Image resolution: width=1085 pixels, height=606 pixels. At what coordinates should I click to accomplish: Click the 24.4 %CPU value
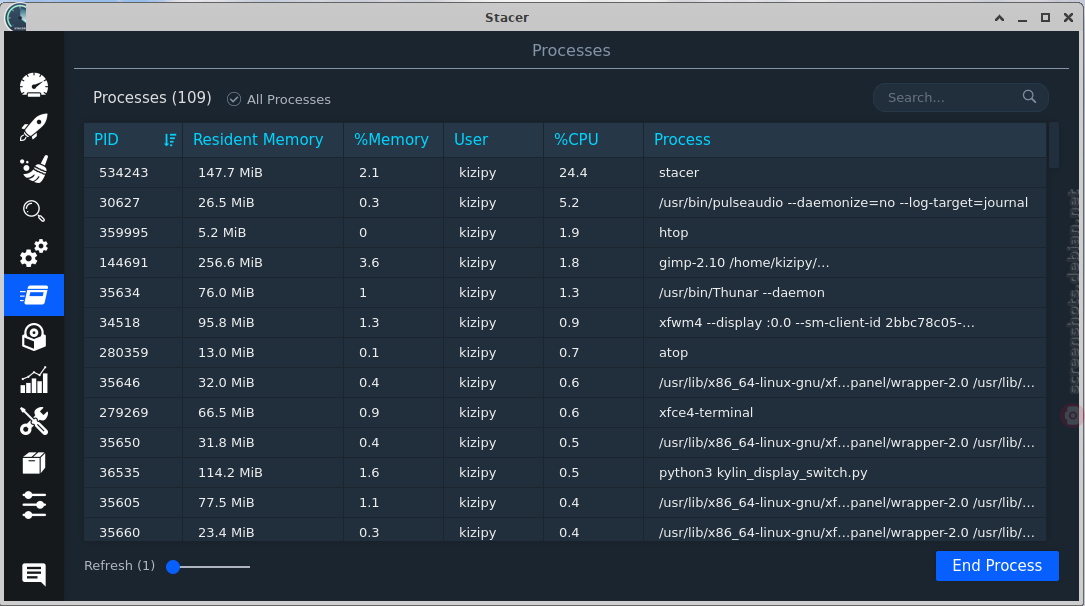pyautogui.click(x=573, y=173)
